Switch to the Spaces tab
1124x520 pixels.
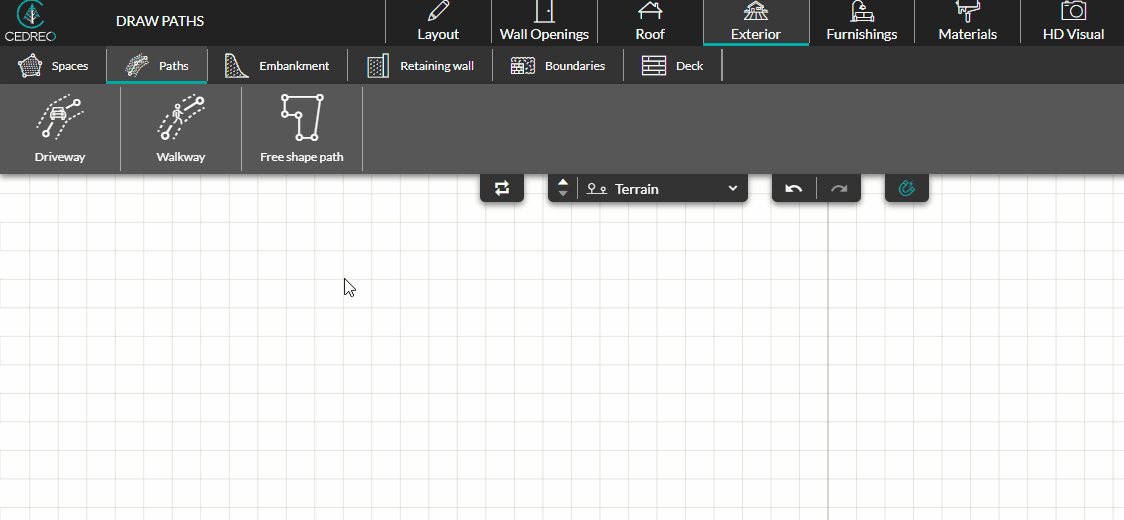point(54,66)
